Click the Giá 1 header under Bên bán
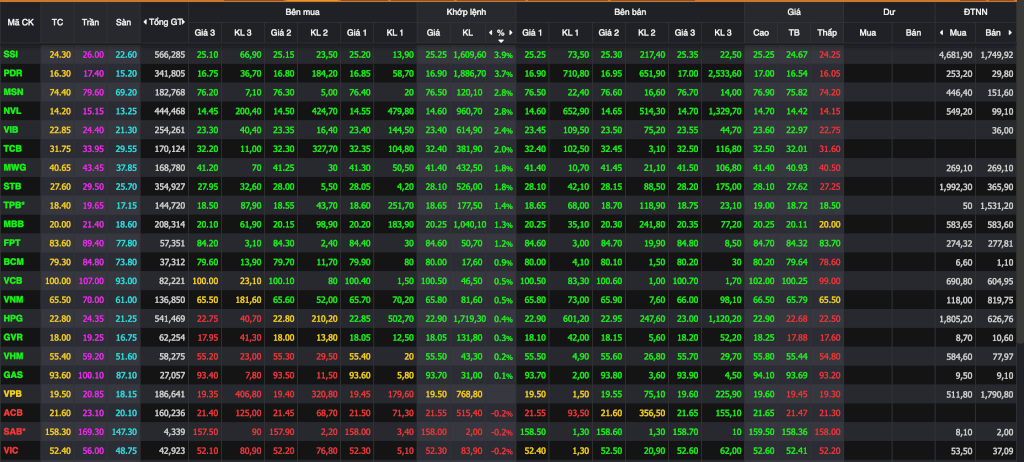This screenshot has width=1024, height=462. tap(532, 32)
